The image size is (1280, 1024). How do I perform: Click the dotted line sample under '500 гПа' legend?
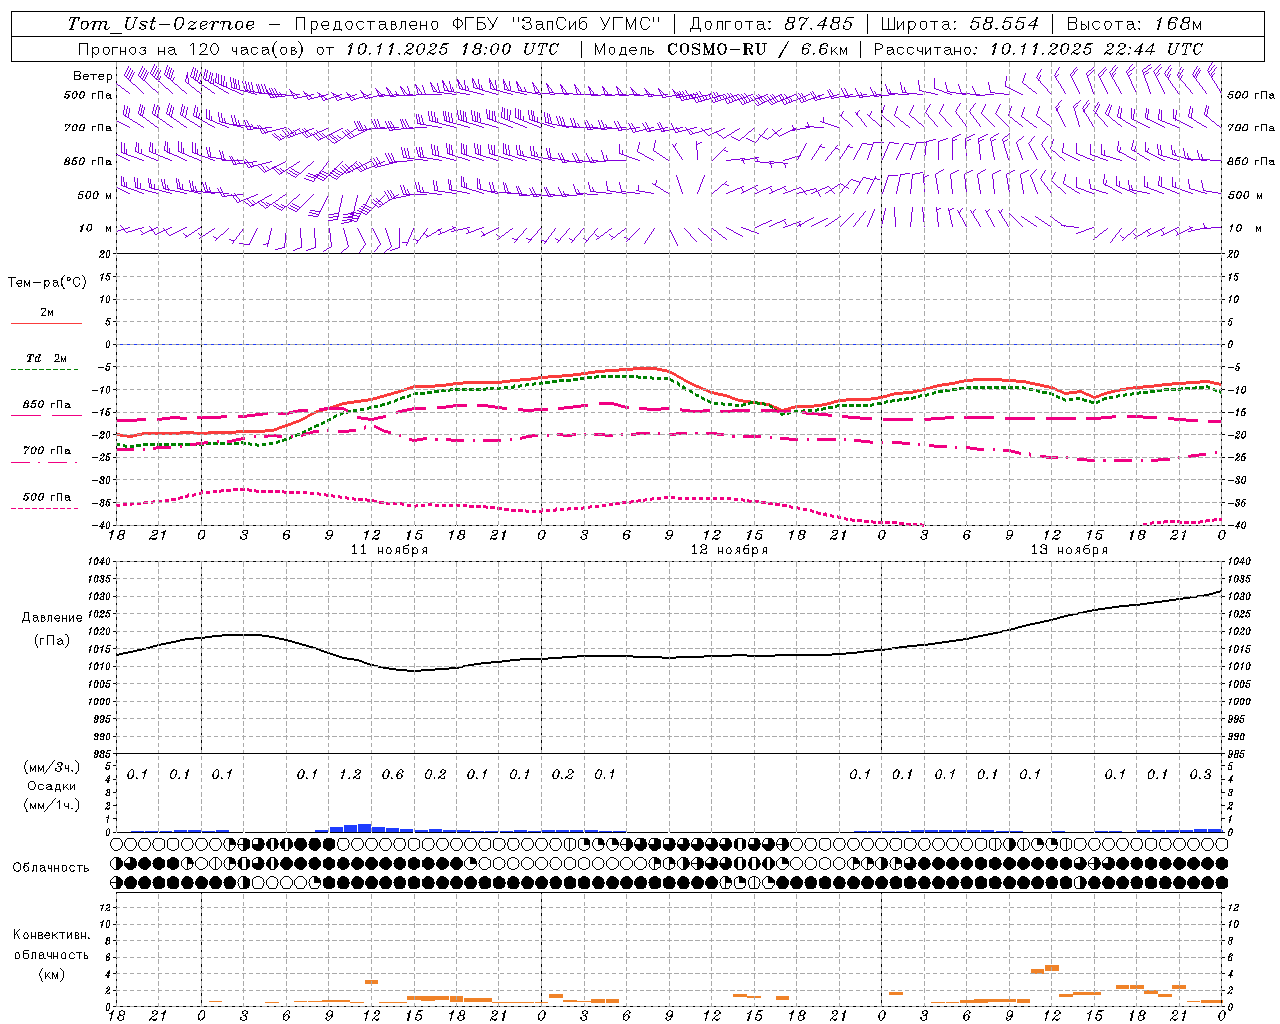[x=46, y=509]
